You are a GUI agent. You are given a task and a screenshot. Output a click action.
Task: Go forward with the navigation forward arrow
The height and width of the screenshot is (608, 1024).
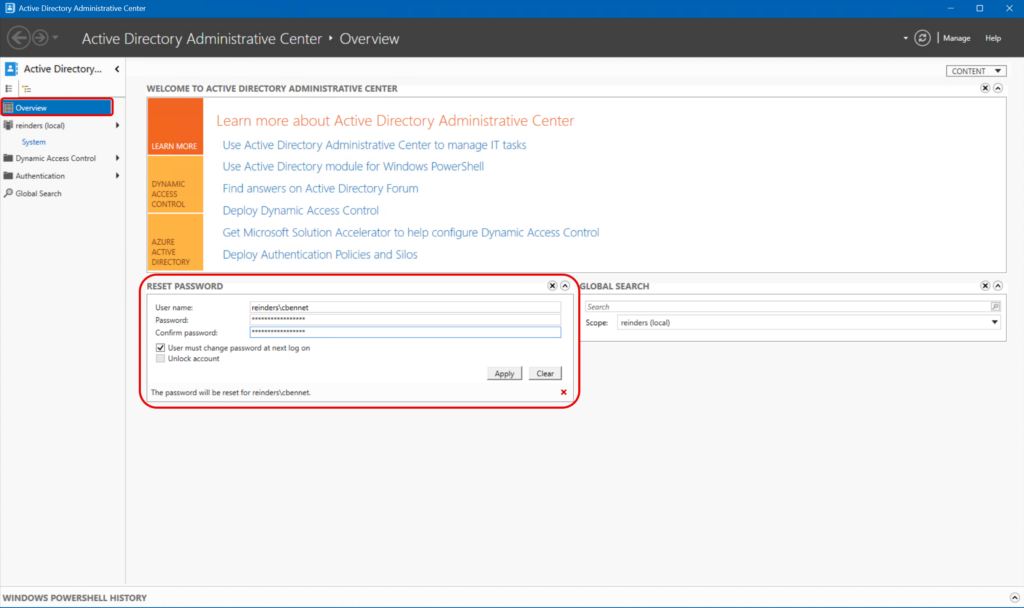point(40,38)
